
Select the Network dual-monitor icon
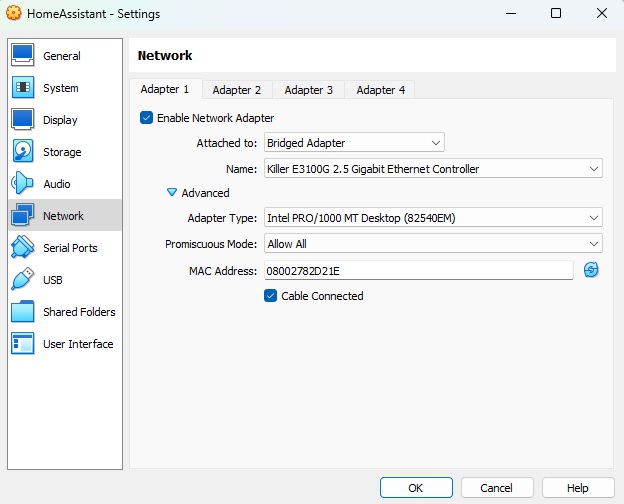[x=23, y=215]
